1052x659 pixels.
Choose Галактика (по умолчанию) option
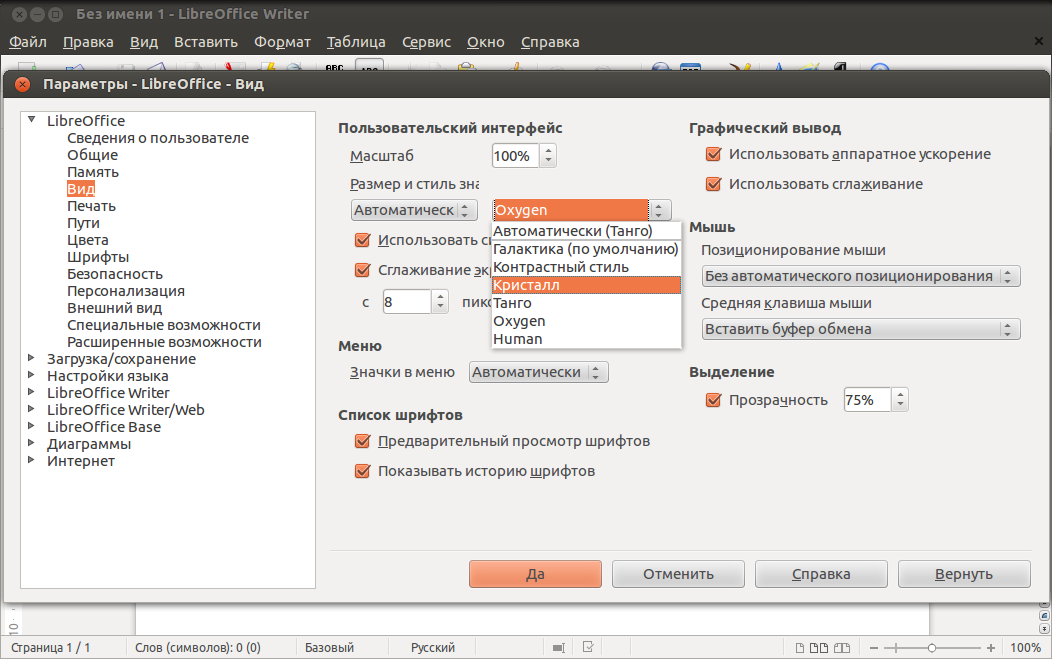pos(586,249)
